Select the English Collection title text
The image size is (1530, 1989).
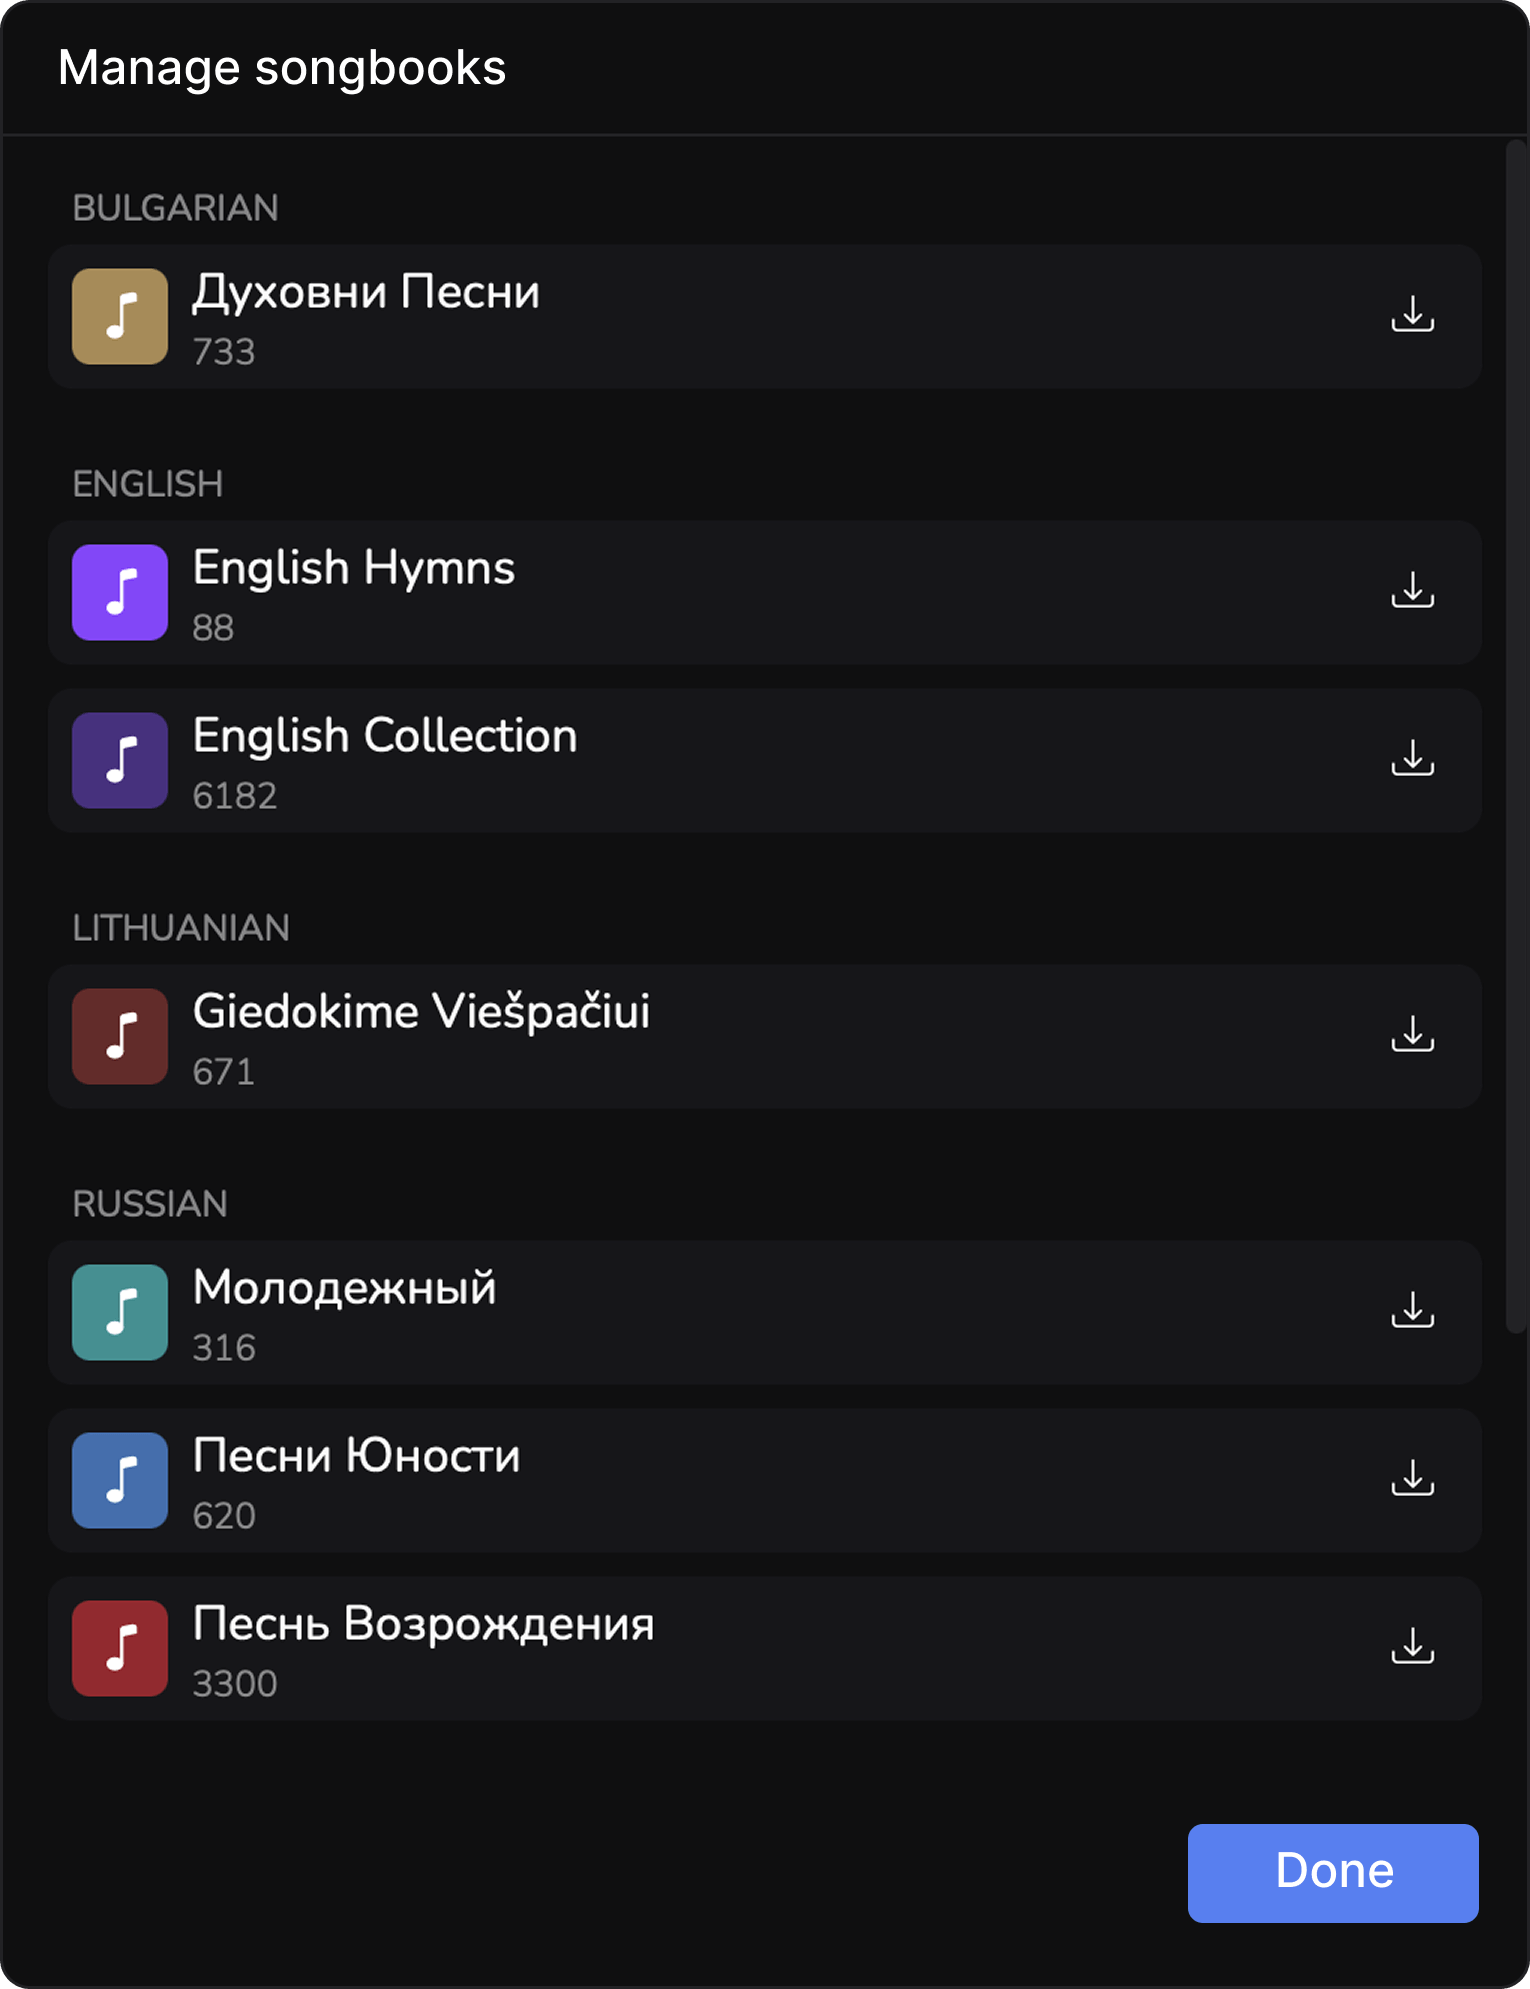(385, 736)
